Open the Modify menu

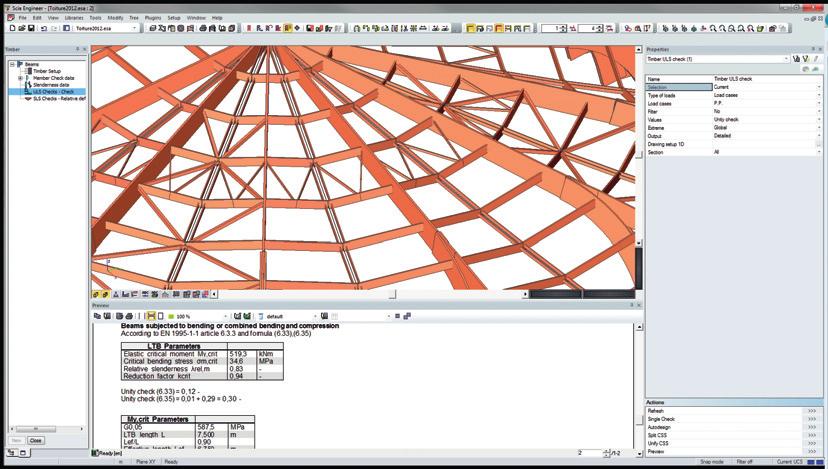[x=115, y=17]
